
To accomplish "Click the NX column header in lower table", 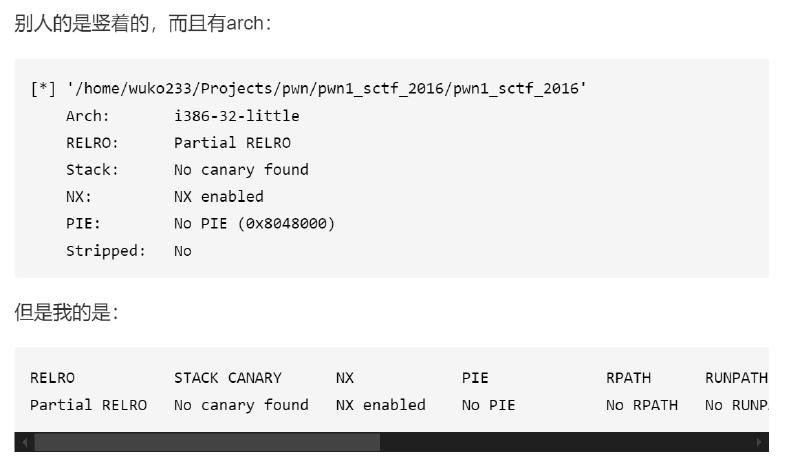I will 345,378.
